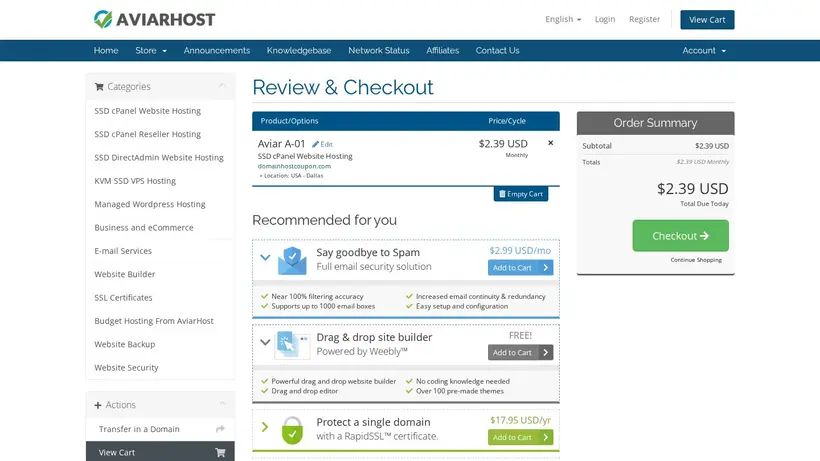Select KVM SSD VPS Hosting category
This screenshot has height=461, width=820.
pos(135,181)
